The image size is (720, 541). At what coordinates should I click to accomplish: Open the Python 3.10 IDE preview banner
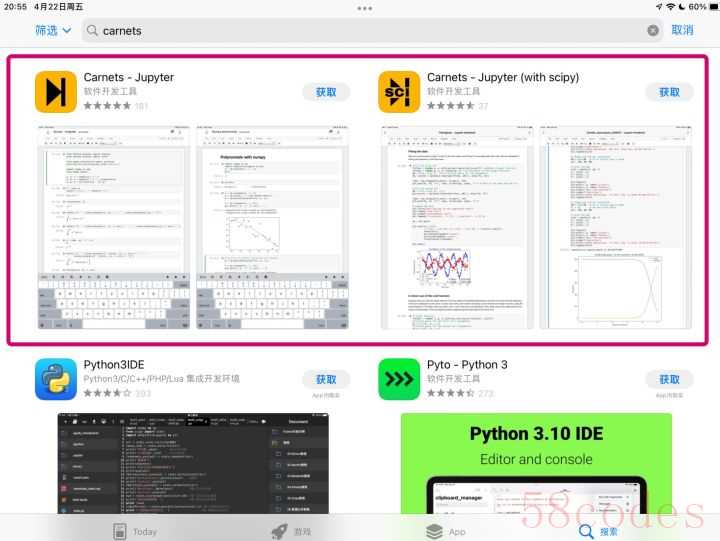point(536,463)
